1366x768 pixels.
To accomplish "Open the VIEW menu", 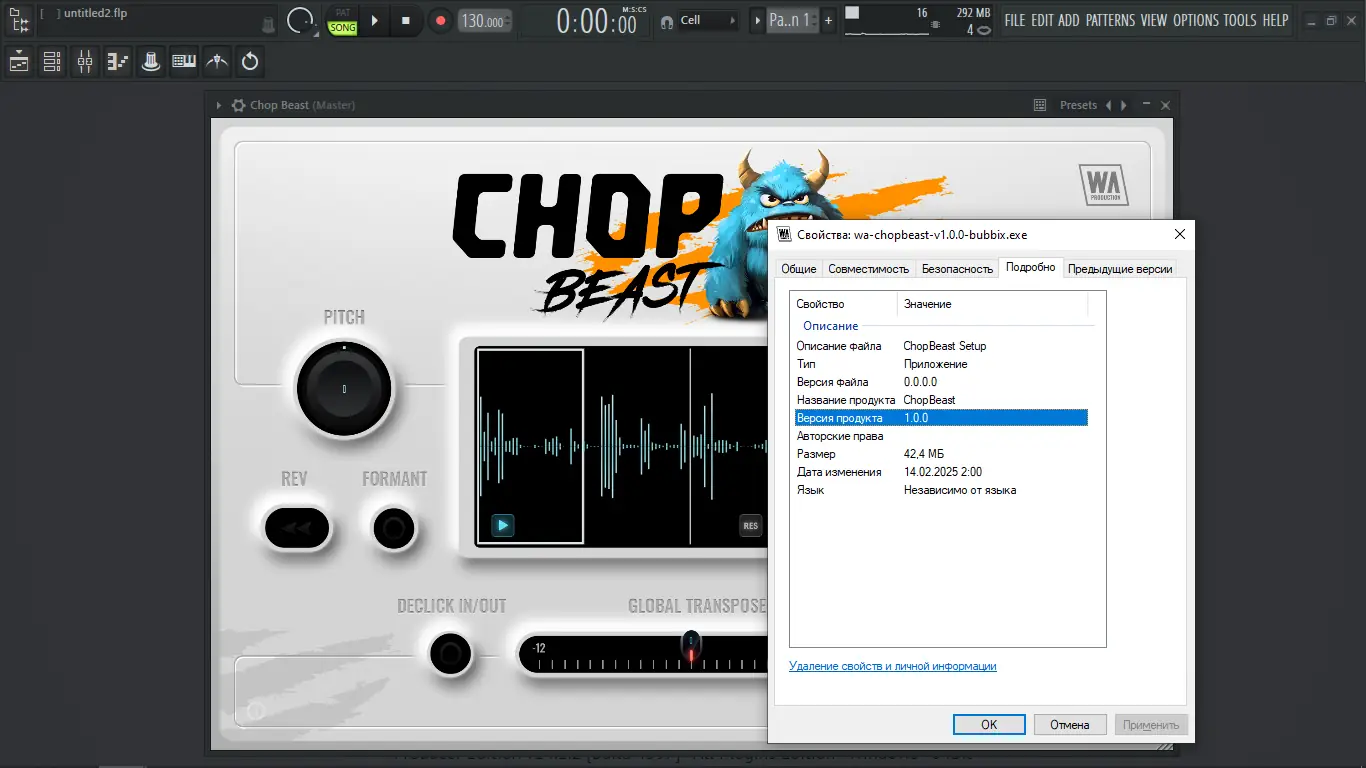I will point(1154,20).
